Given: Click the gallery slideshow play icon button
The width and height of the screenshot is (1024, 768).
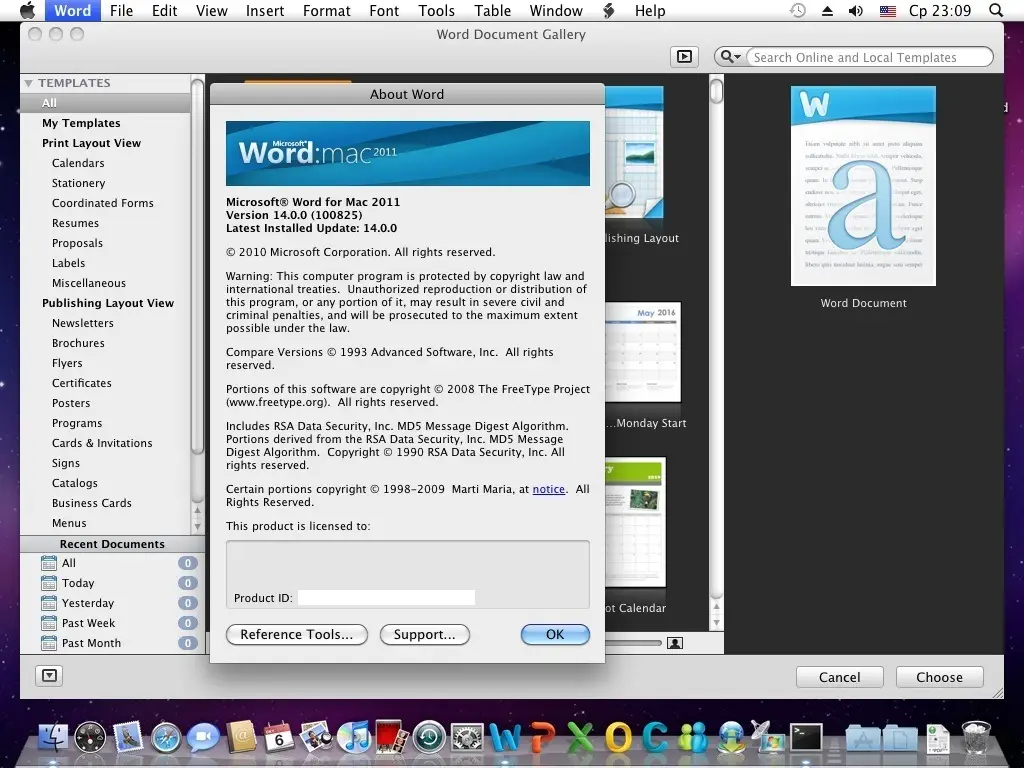Looking at the screenshot, I should click(x=684, y=57).
